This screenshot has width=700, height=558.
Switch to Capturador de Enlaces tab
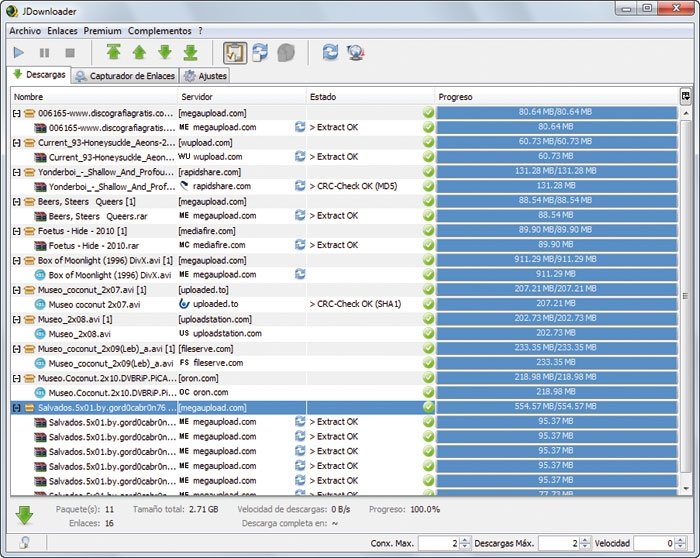pos(125,76)
